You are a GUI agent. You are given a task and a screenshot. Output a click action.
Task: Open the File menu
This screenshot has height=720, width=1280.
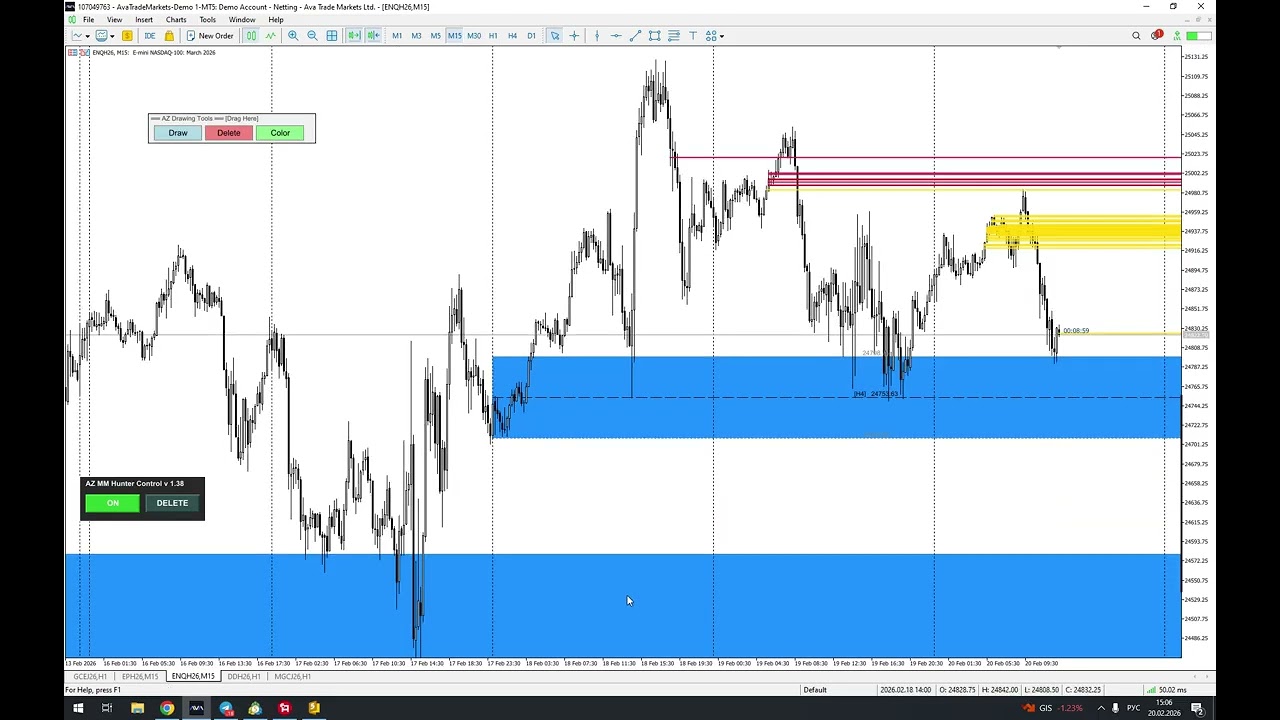pos(89,19)
